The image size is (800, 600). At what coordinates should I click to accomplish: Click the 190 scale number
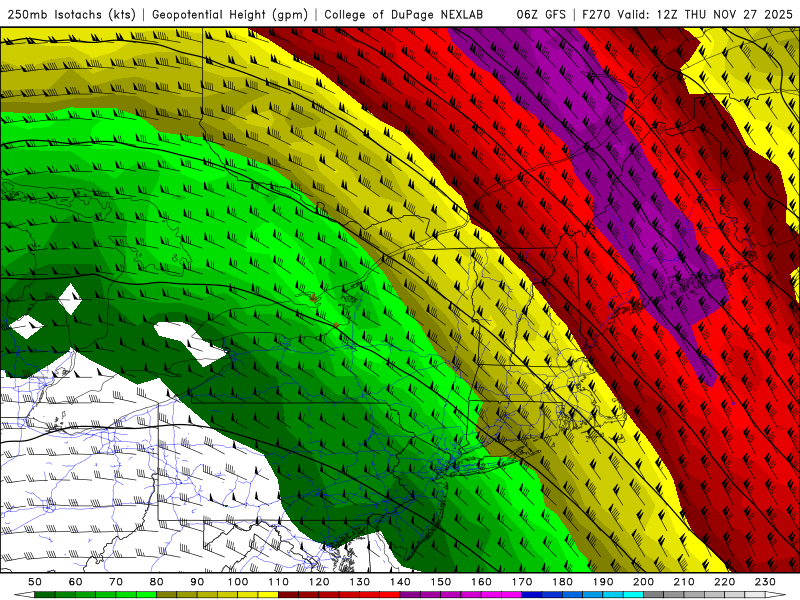click(x=603, y=582)
